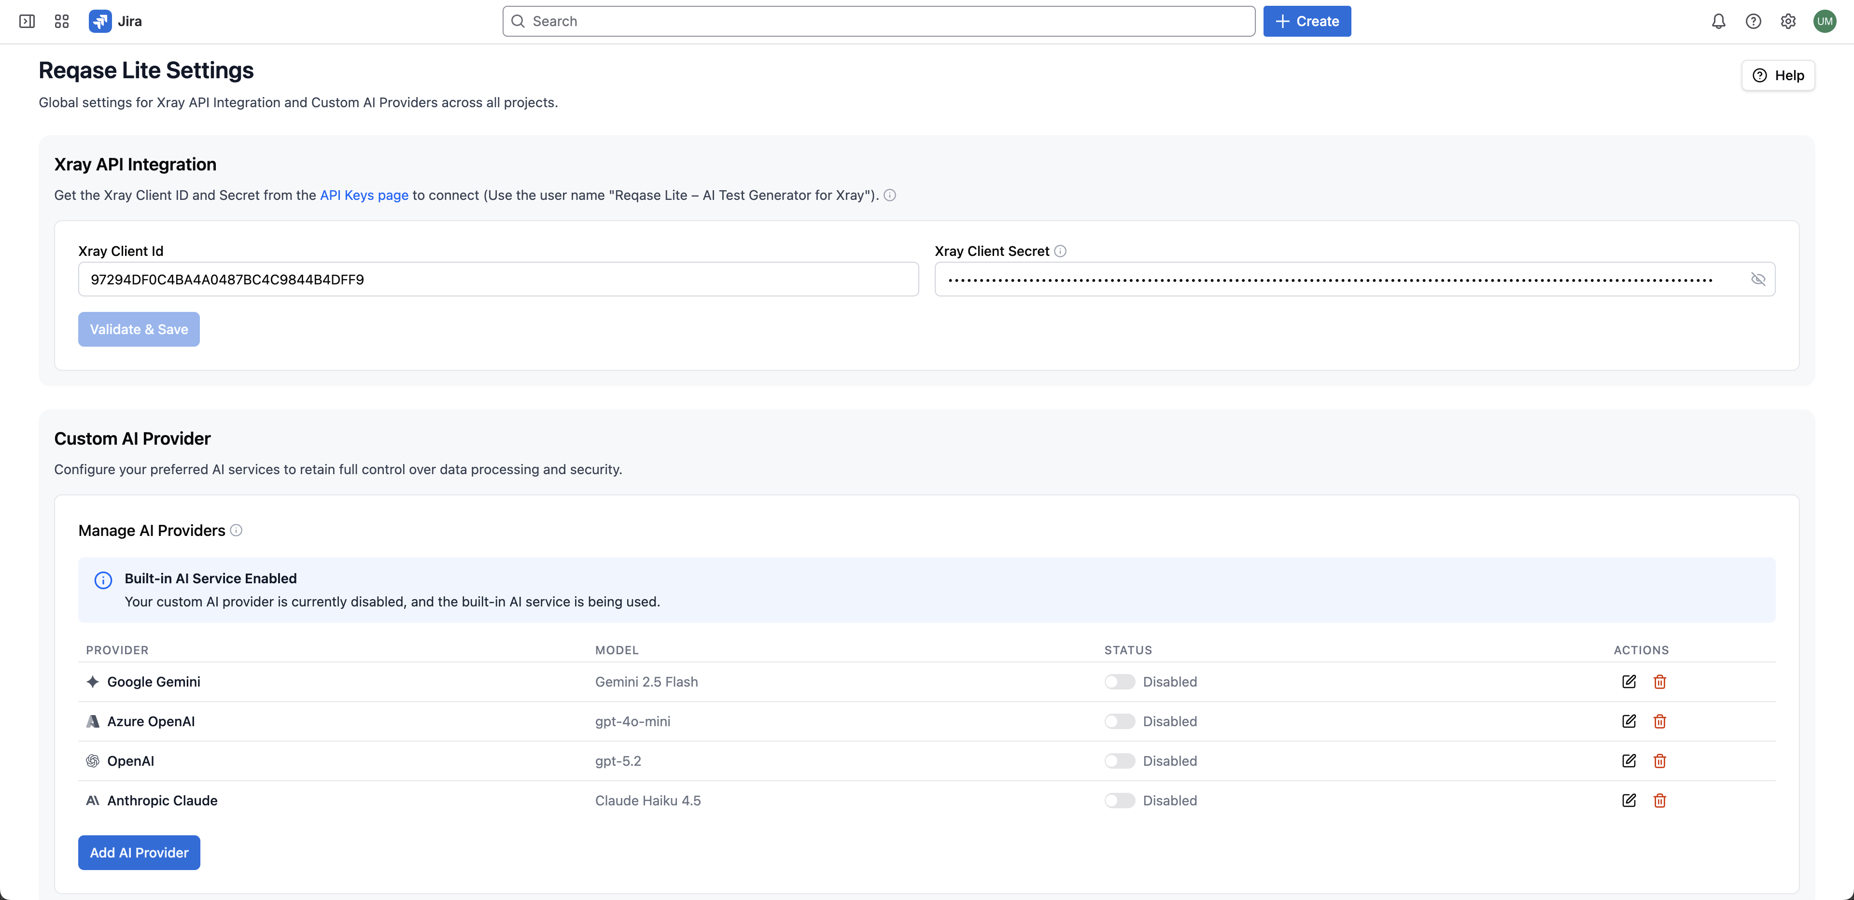Delete the Anthropic Claude provider
Image resolution: width=1854 pixels, height=900 pixels.
click(1660, 801)
